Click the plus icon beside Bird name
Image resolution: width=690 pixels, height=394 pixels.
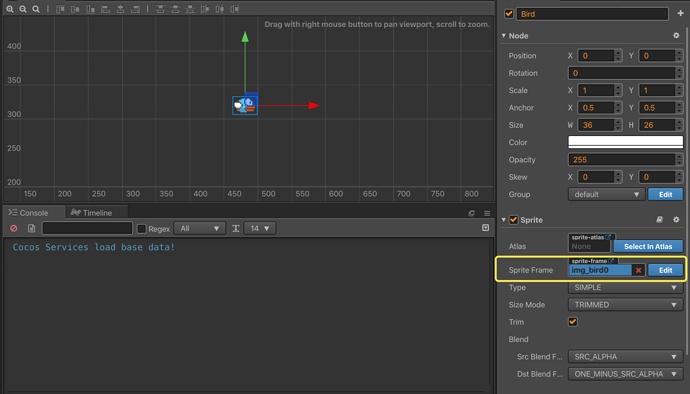(680, 14)
